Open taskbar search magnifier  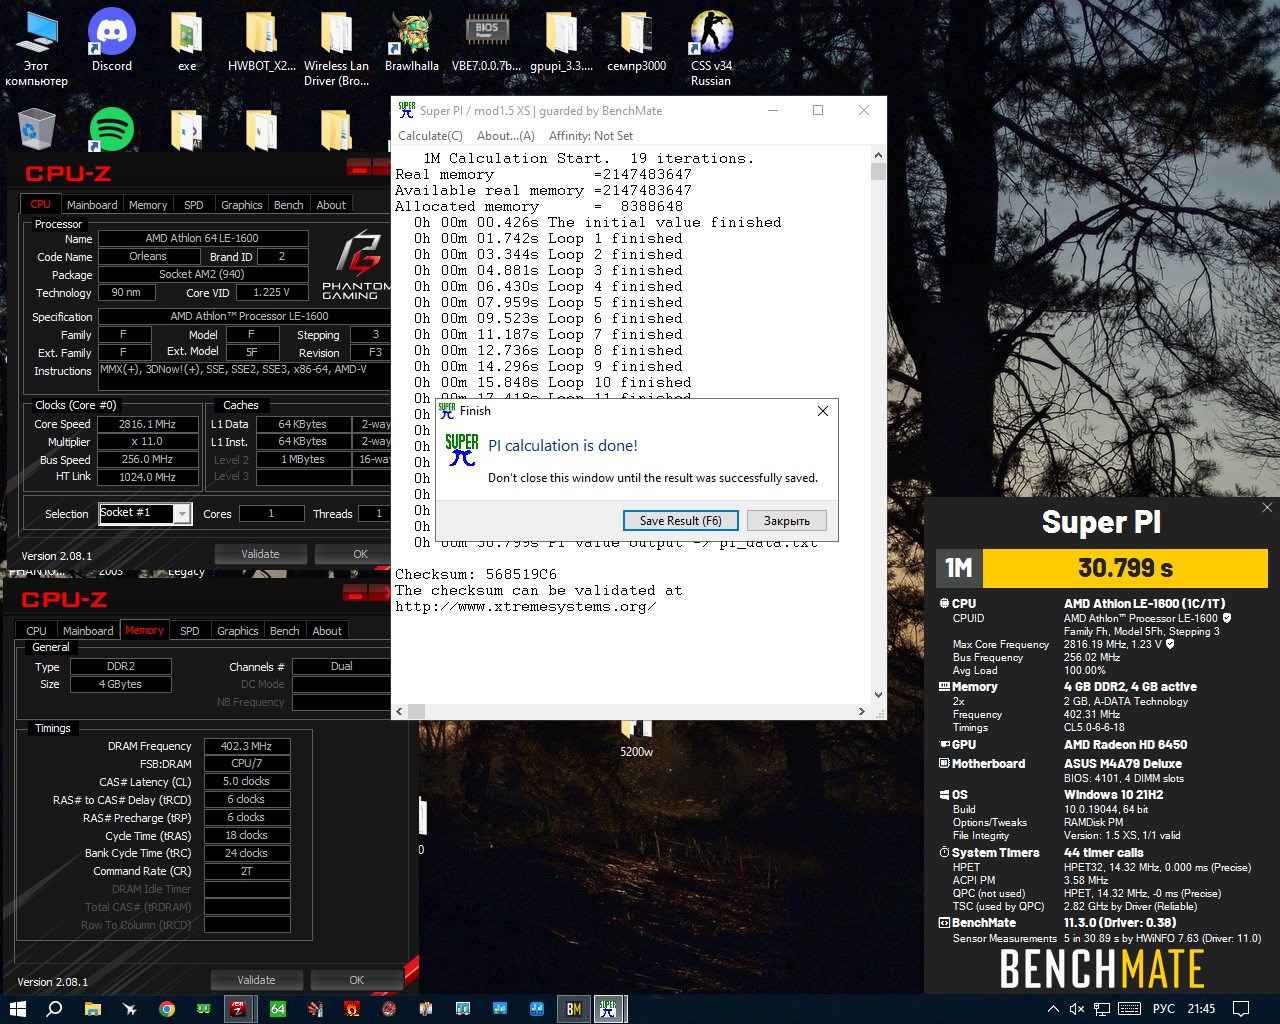pyautogui.click(x=55, y=1008)
